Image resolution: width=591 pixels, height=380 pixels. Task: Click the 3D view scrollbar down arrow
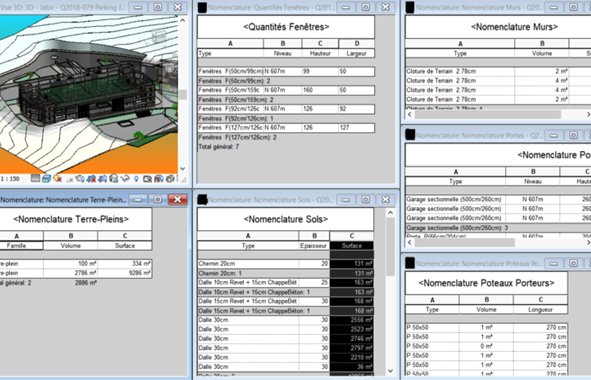pyautogui.click(x=183, y=169)
